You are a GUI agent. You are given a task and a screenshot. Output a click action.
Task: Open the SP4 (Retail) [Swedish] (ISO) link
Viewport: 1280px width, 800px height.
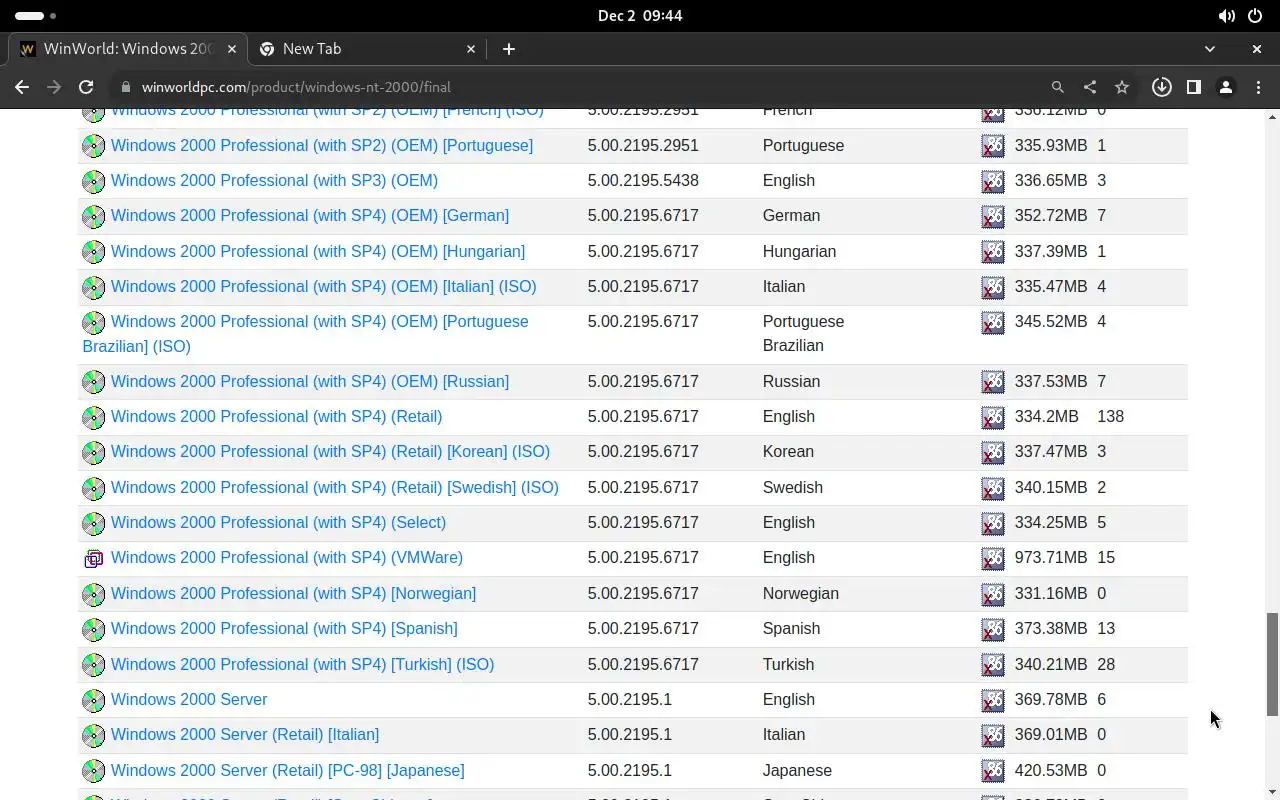point(335,487)
